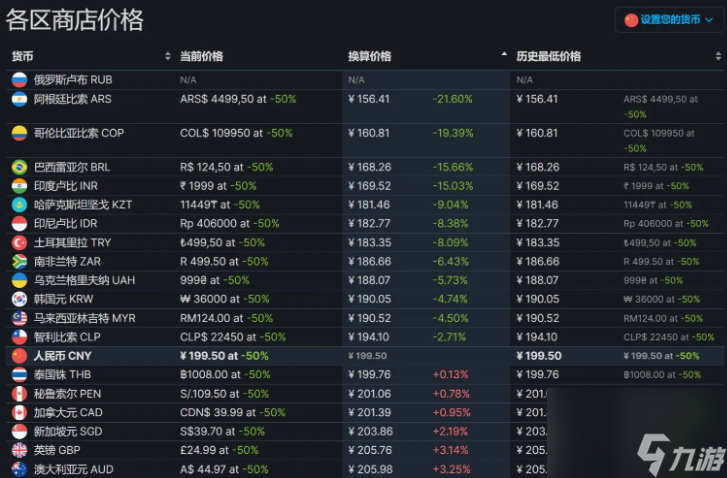Open the 设置您的货币 currency dropdown
The height and width of the screenshot is (478, 727).
click(670, 19)
